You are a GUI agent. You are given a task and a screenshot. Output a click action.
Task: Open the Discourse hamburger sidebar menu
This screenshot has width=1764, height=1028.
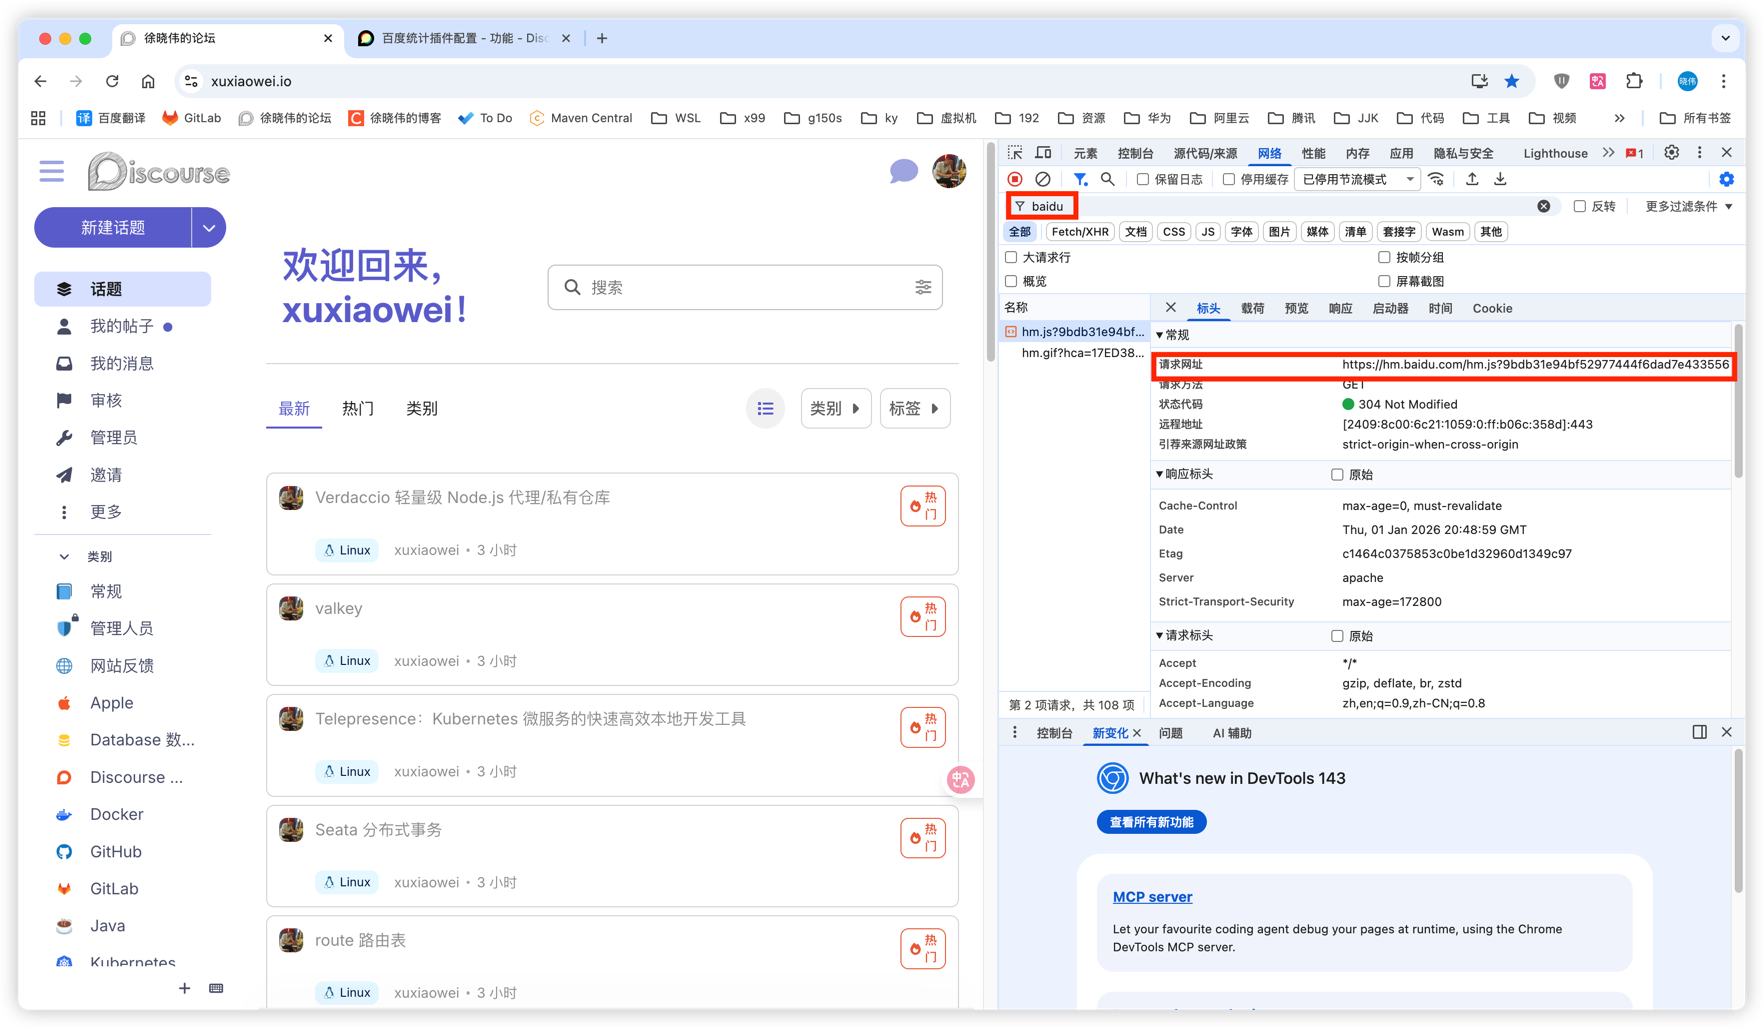coord(52,172)
